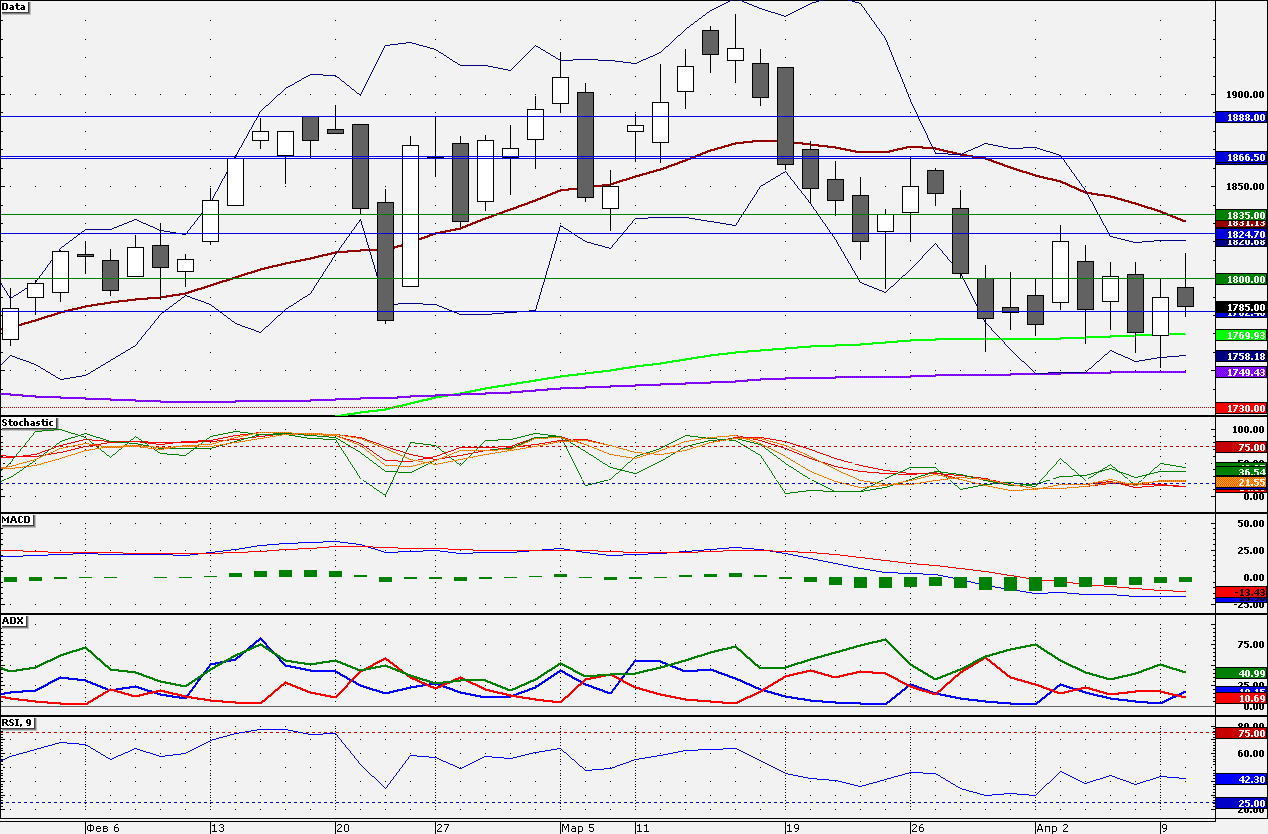Screen dimensions: 1268x834
Task: Select the Data panel label
Action: (x=15, y=6)
